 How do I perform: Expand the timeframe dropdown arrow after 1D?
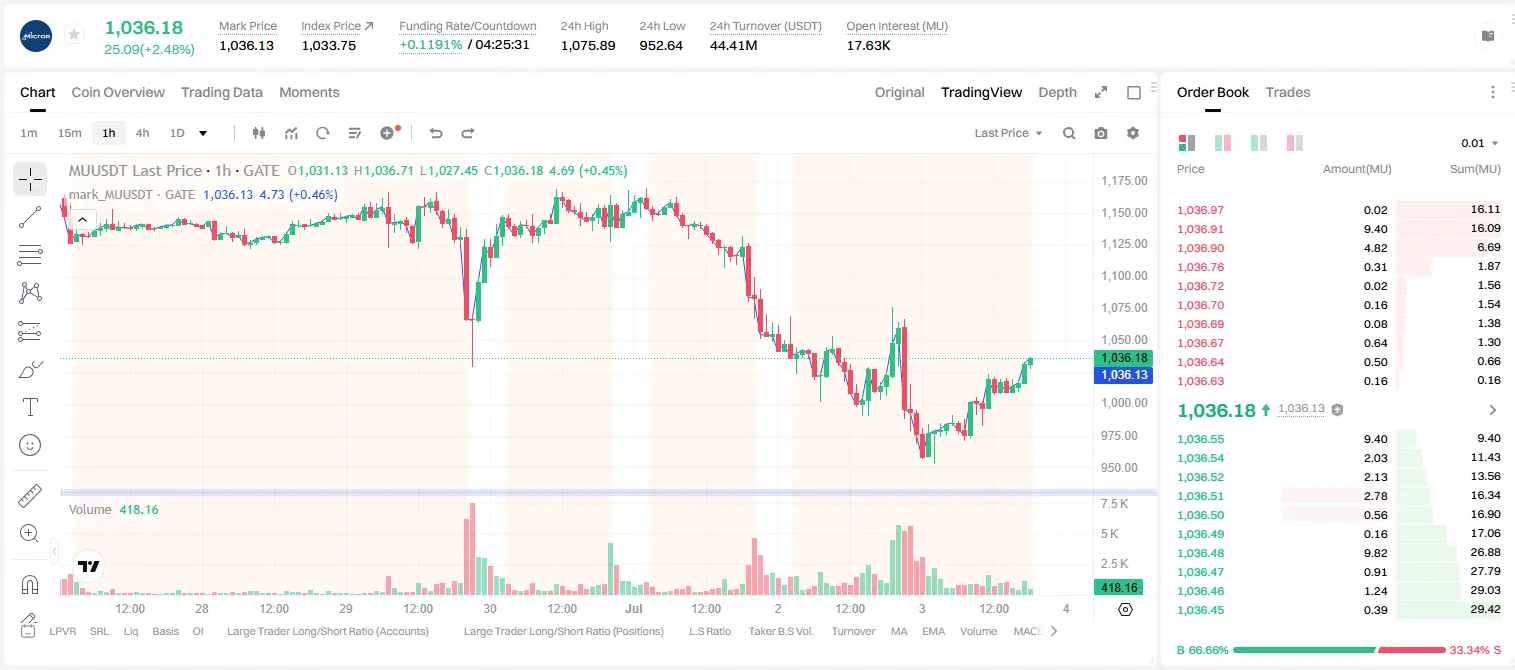(203, 133)
